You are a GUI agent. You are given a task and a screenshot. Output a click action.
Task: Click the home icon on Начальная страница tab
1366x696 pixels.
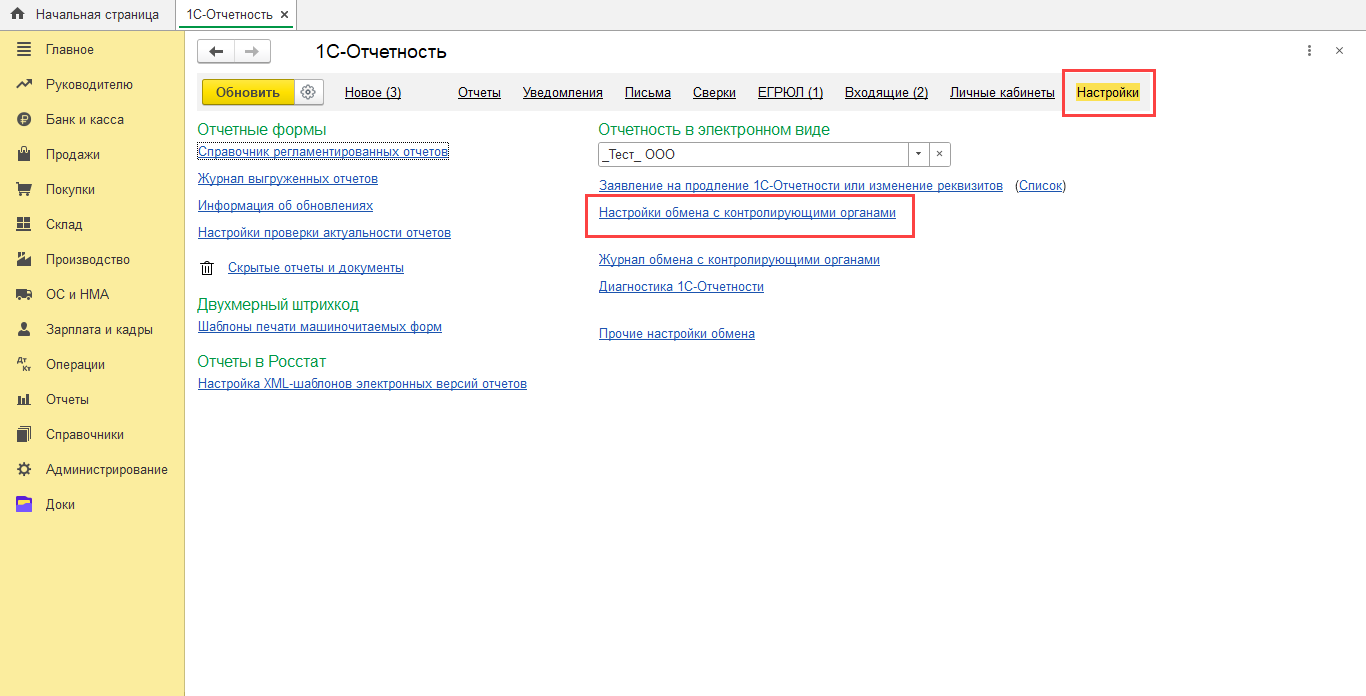click(x=17, y=15)
